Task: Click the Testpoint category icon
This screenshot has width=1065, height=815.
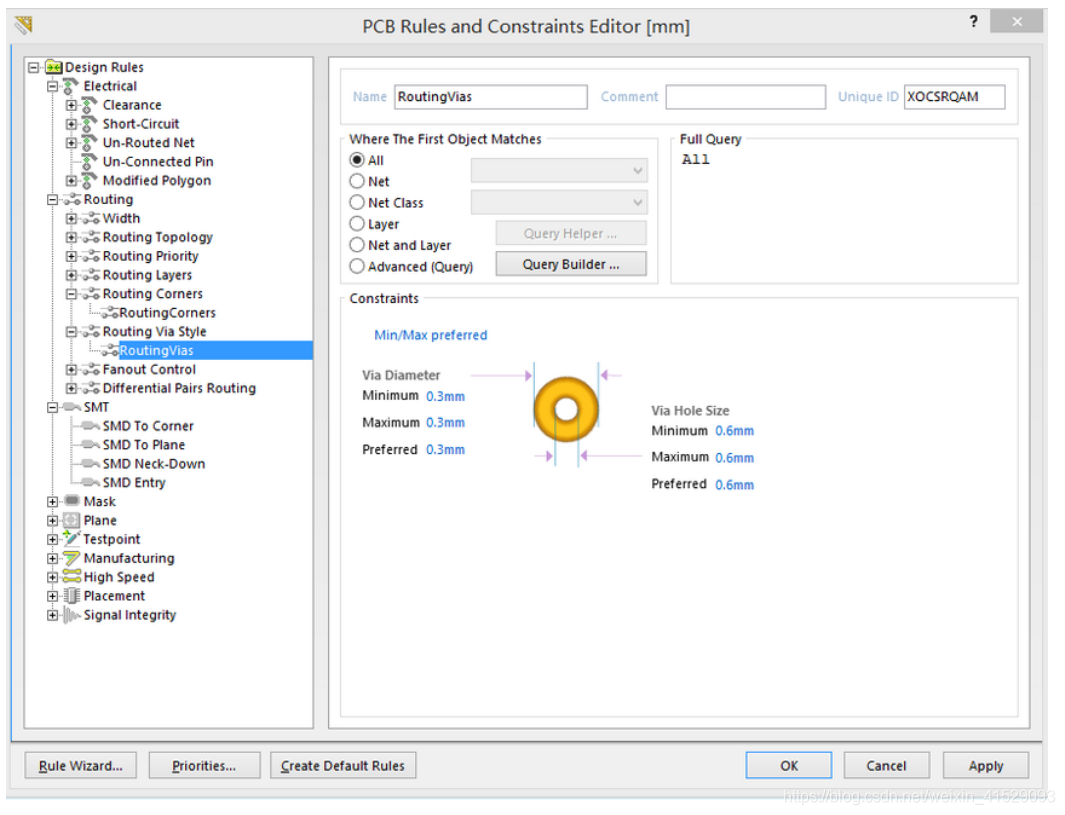Action: click(x=72, y=539)
